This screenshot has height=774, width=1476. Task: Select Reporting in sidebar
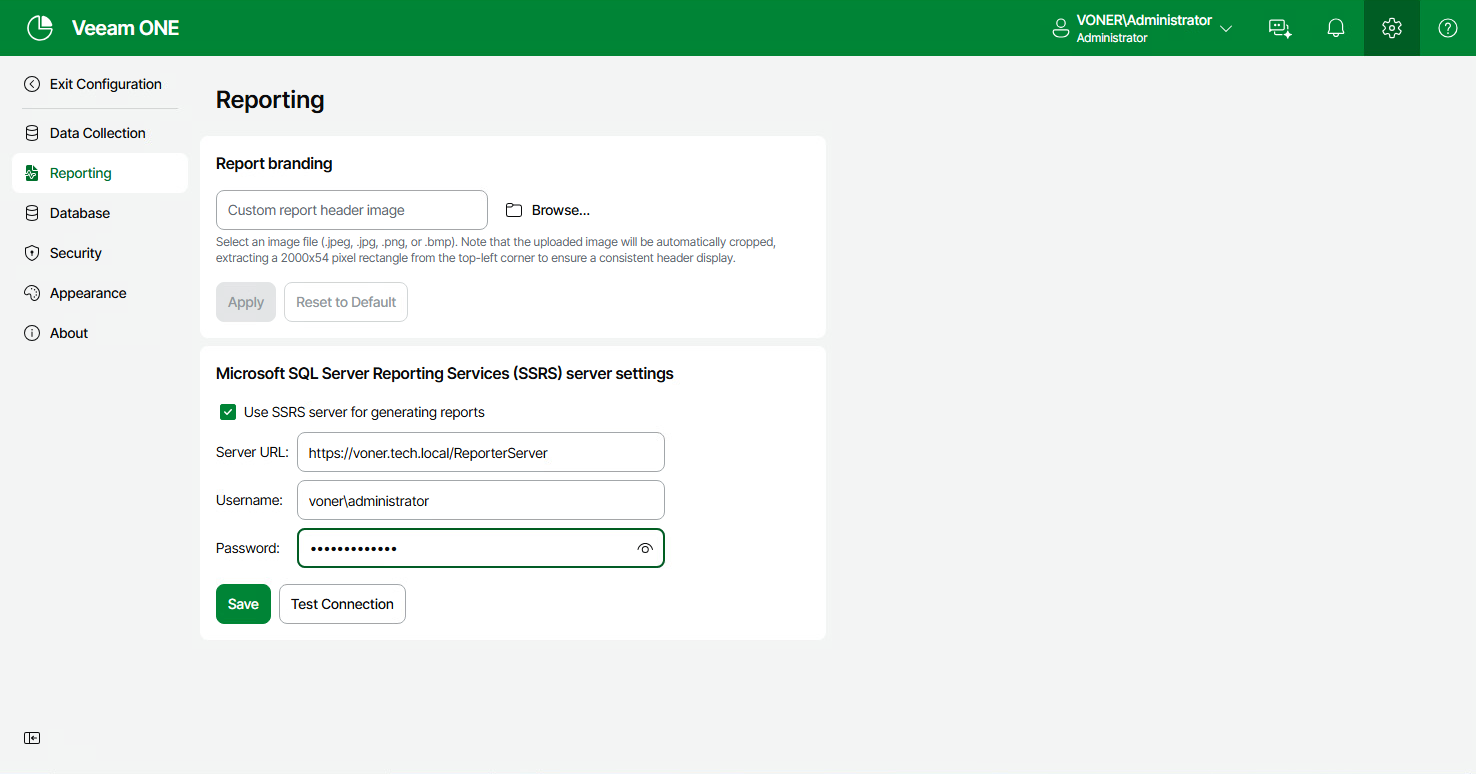tap(99, 173)
